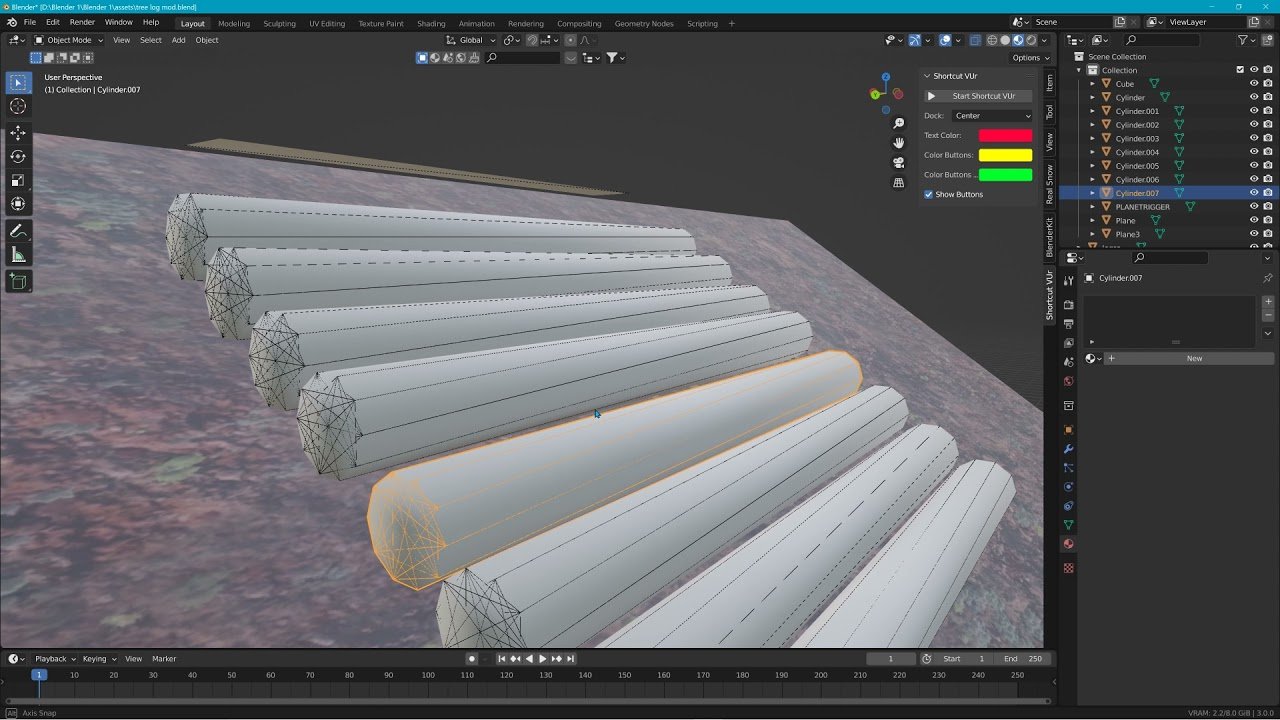
Task: Activate the Cursor tool
Action: click(x=18, y=106)
